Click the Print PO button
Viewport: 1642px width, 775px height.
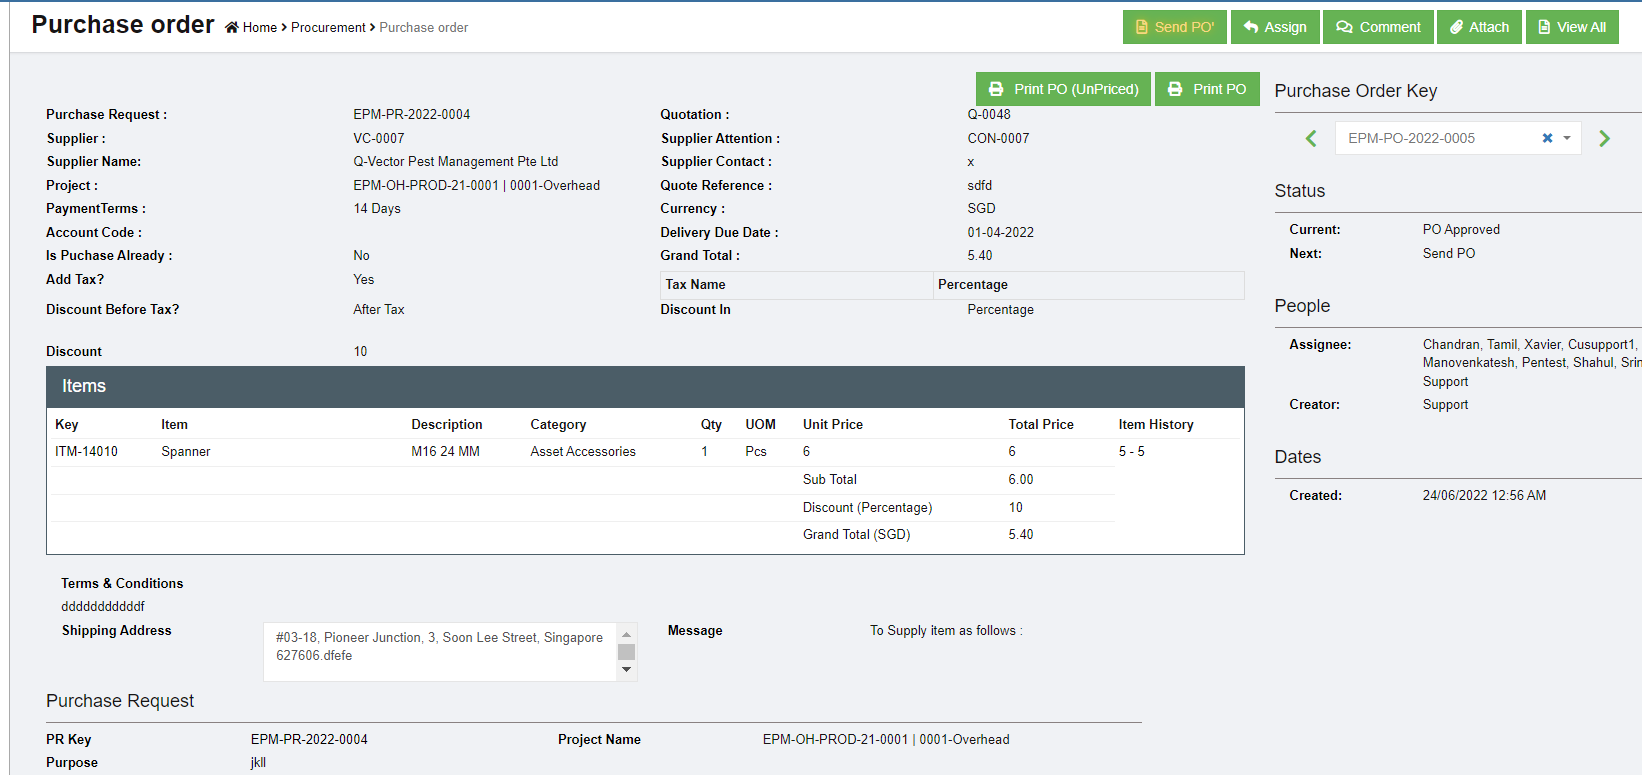click(x=1207, y=89)
